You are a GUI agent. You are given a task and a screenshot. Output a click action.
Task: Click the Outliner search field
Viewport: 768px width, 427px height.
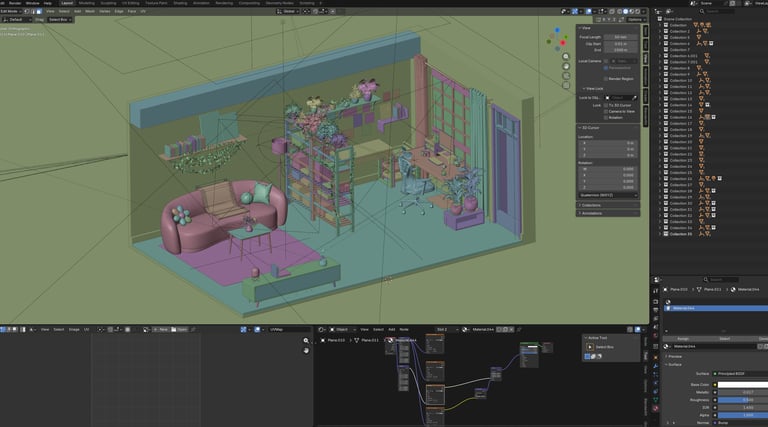click(719, 11)
